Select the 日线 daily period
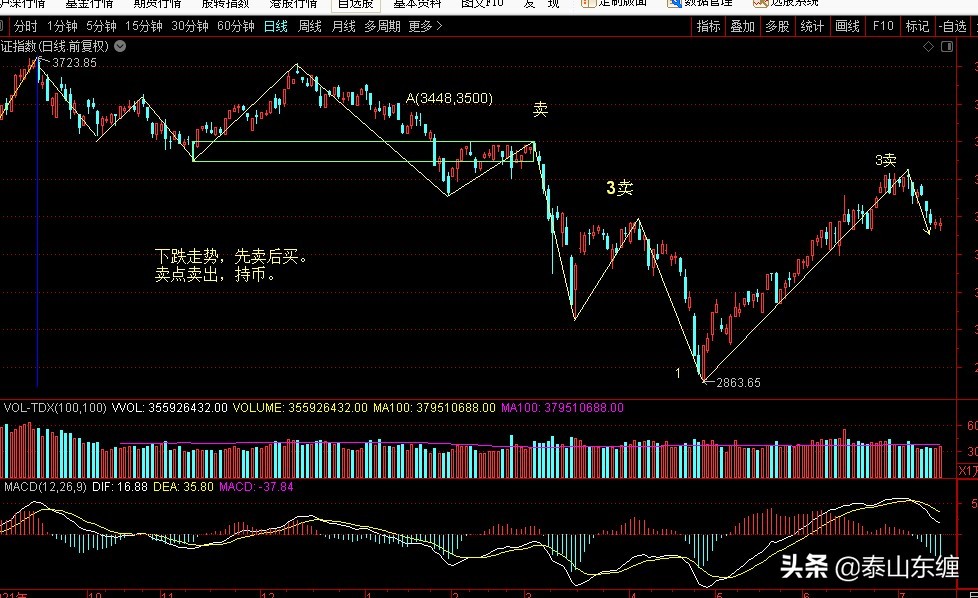Viewport: 978px width, 598px height. [276, 26]
